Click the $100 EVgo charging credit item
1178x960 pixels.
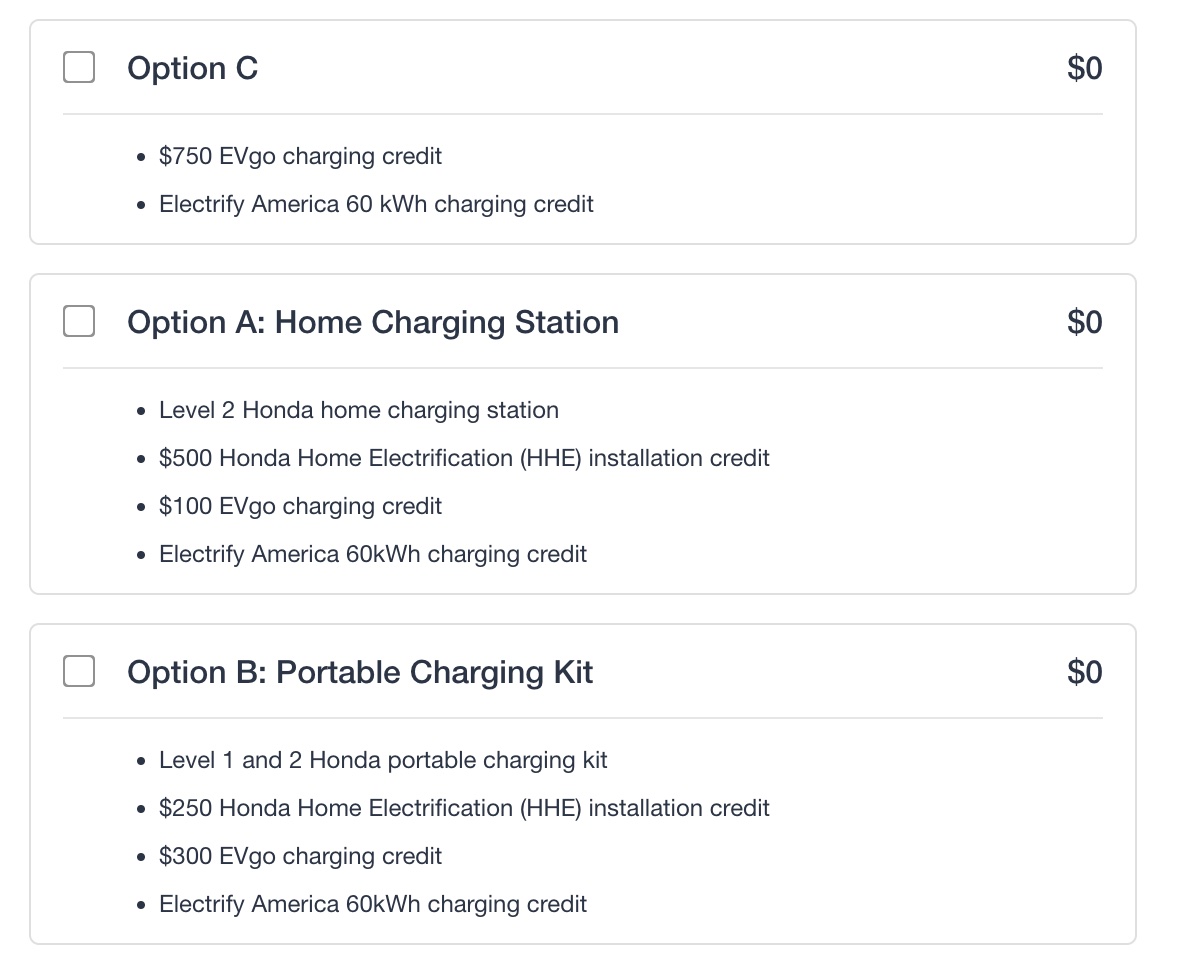pos(300,506)
